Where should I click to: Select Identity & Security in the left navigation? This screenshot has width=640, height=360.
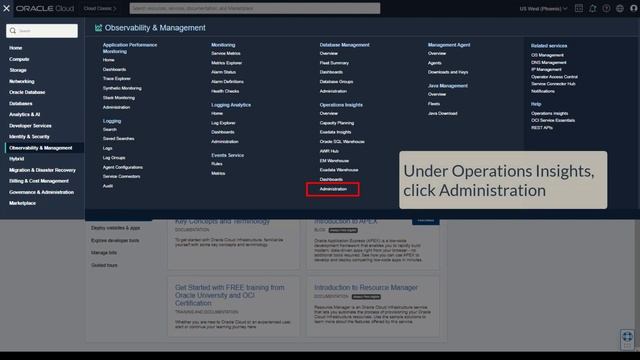tap(29, 137)
